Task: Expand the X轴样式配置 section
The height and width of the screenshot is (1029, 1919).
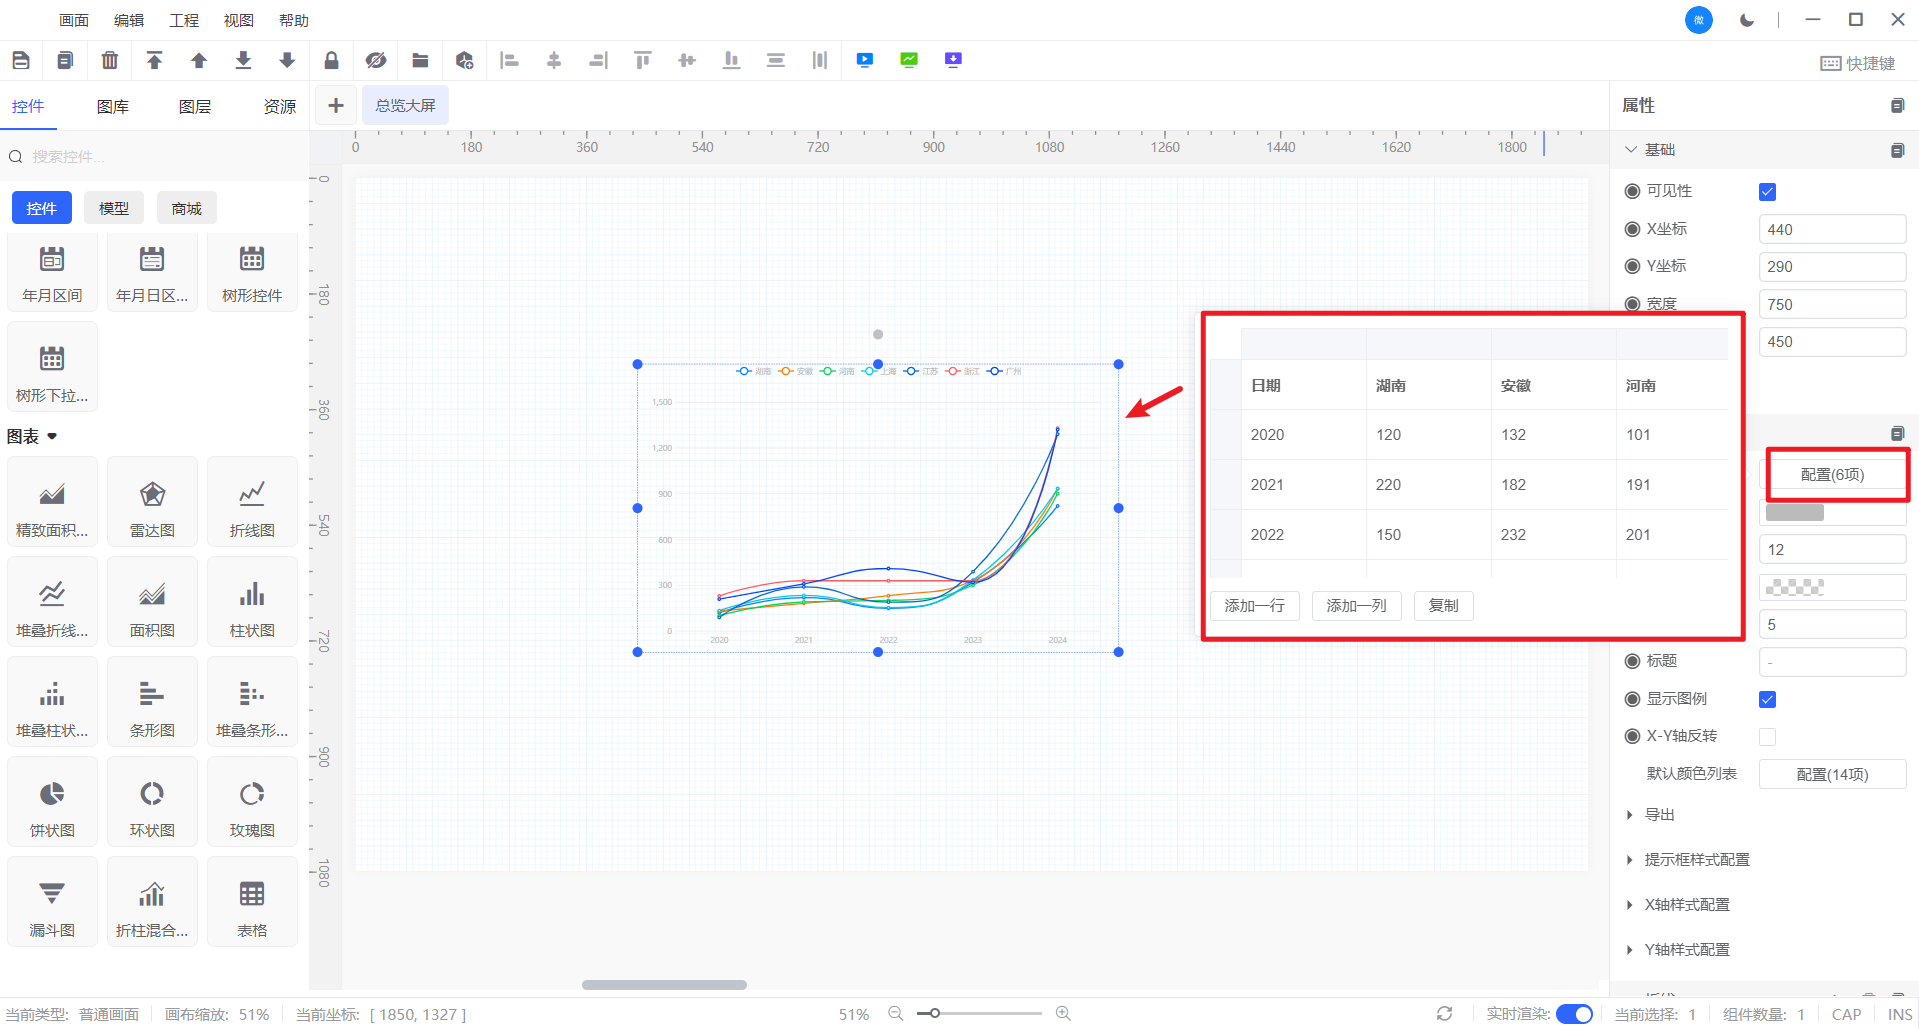Action: (x=1686, y=905)
